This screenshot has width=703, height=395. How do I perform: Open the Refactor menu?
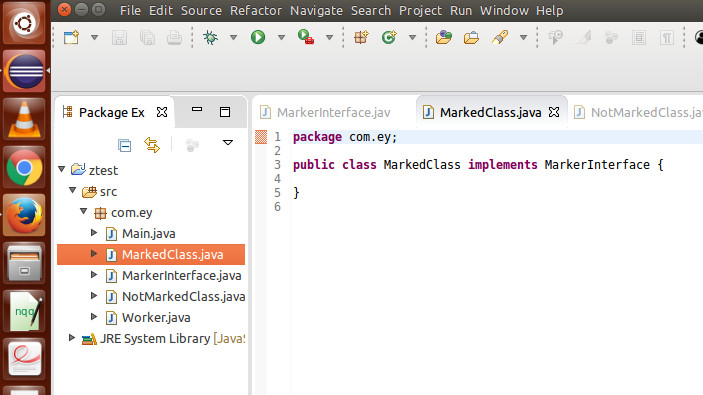[256, 10]
